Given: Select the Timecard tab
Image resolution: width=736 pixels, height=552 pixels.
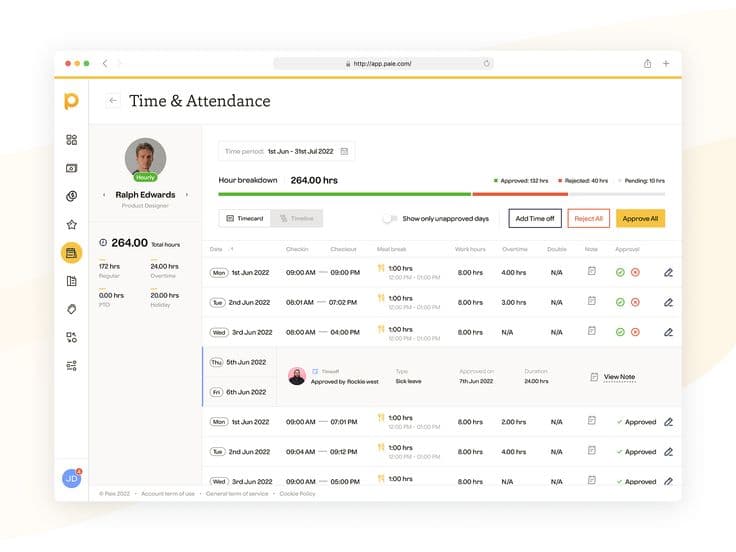Looking at the screenshot, I should (244, 218).
